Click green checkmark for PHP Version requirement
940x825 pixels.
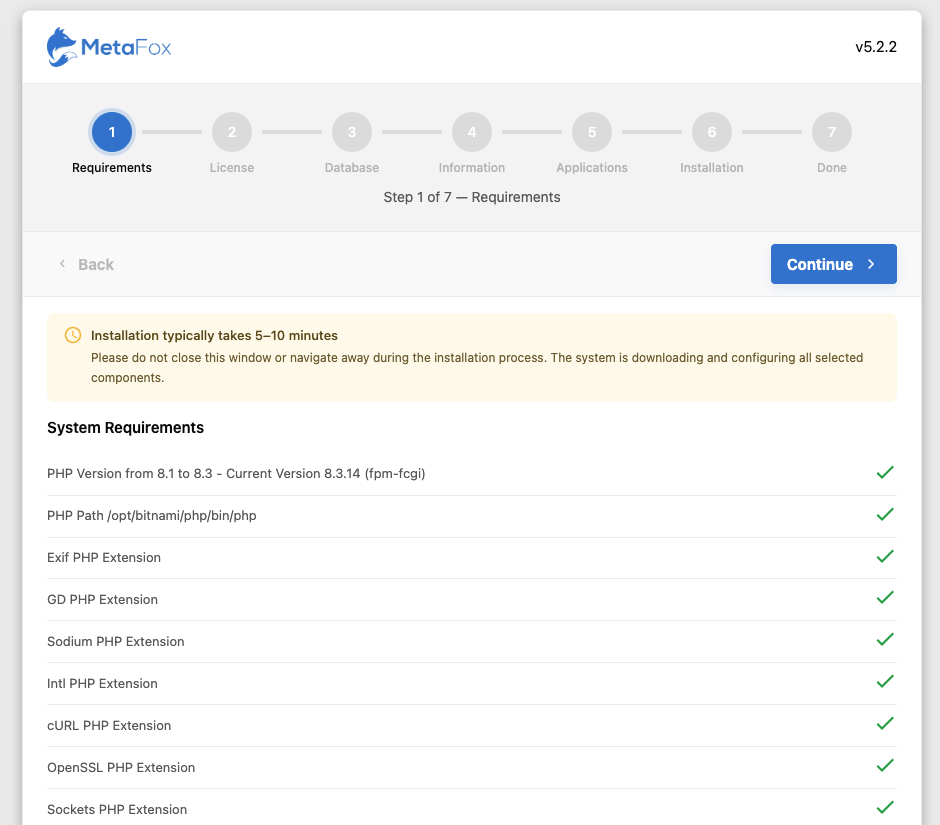click(884, 472)
